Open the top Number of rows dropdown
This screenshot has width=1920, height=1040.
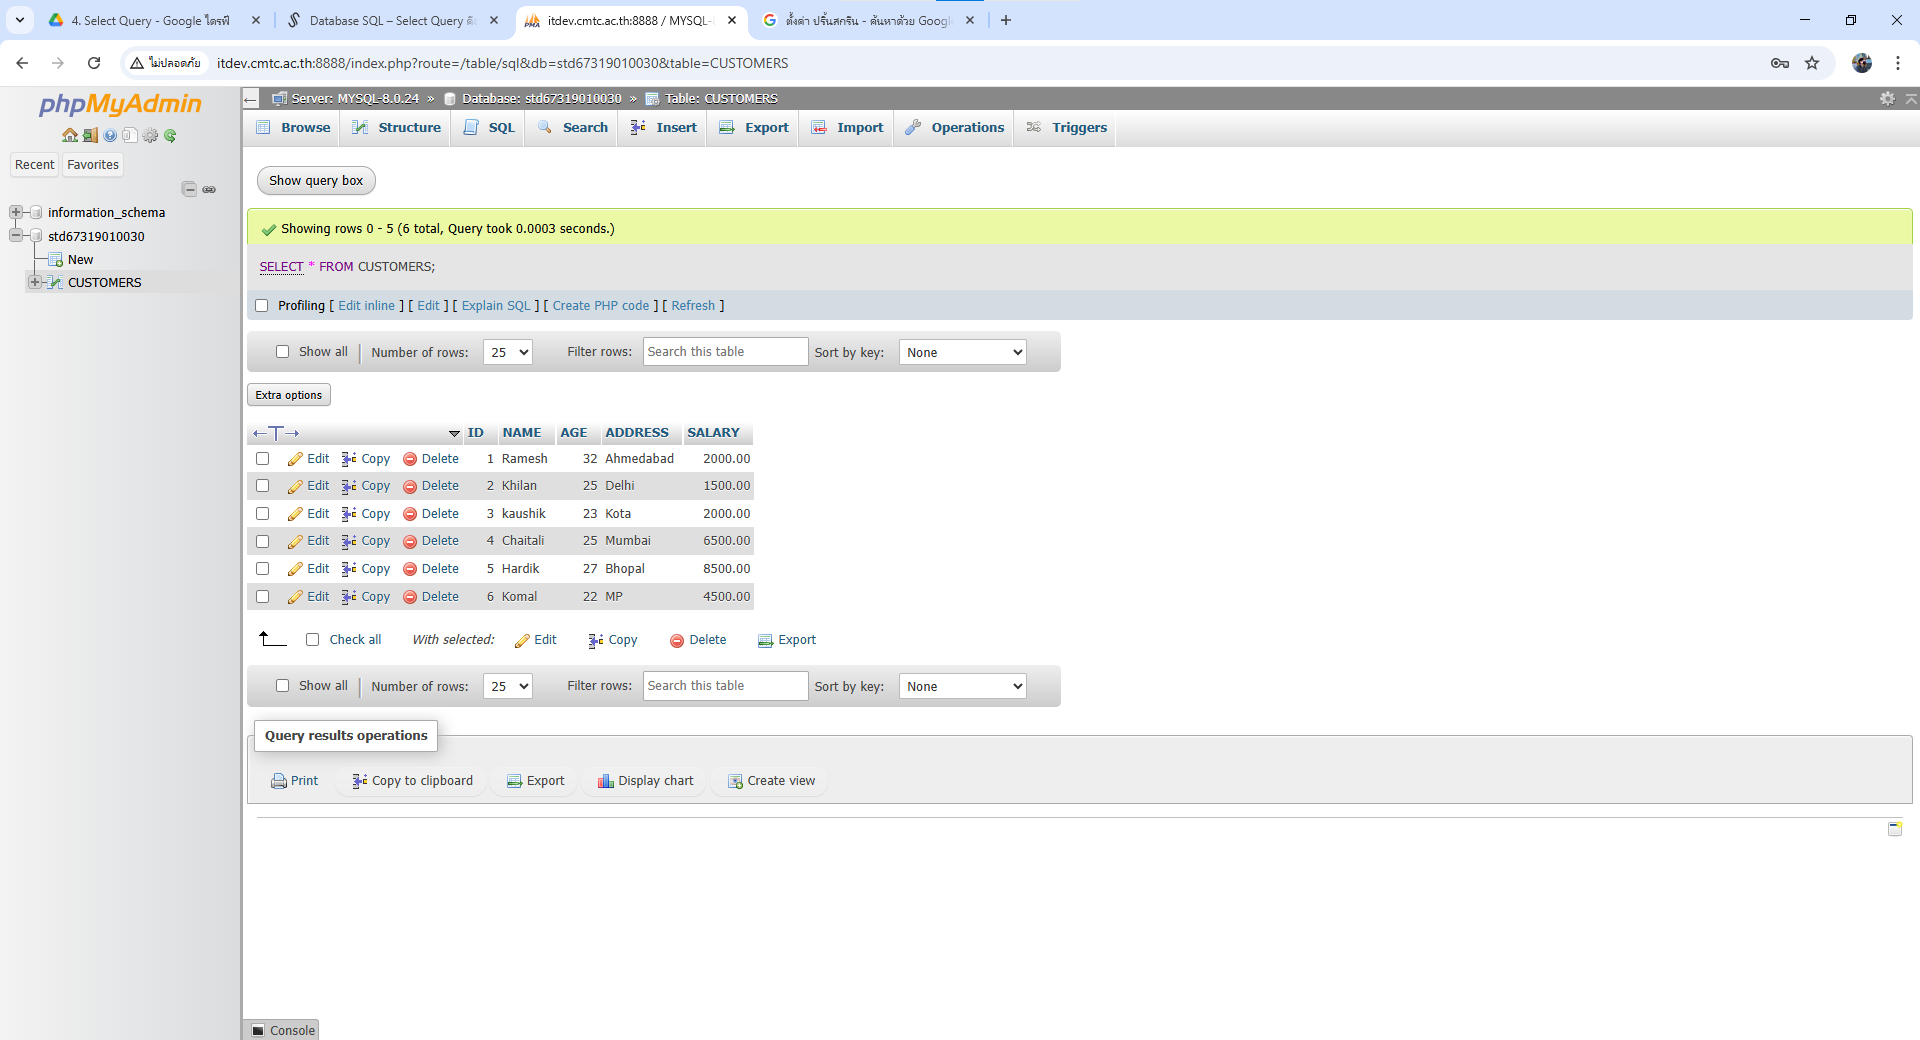coord(508,352)
